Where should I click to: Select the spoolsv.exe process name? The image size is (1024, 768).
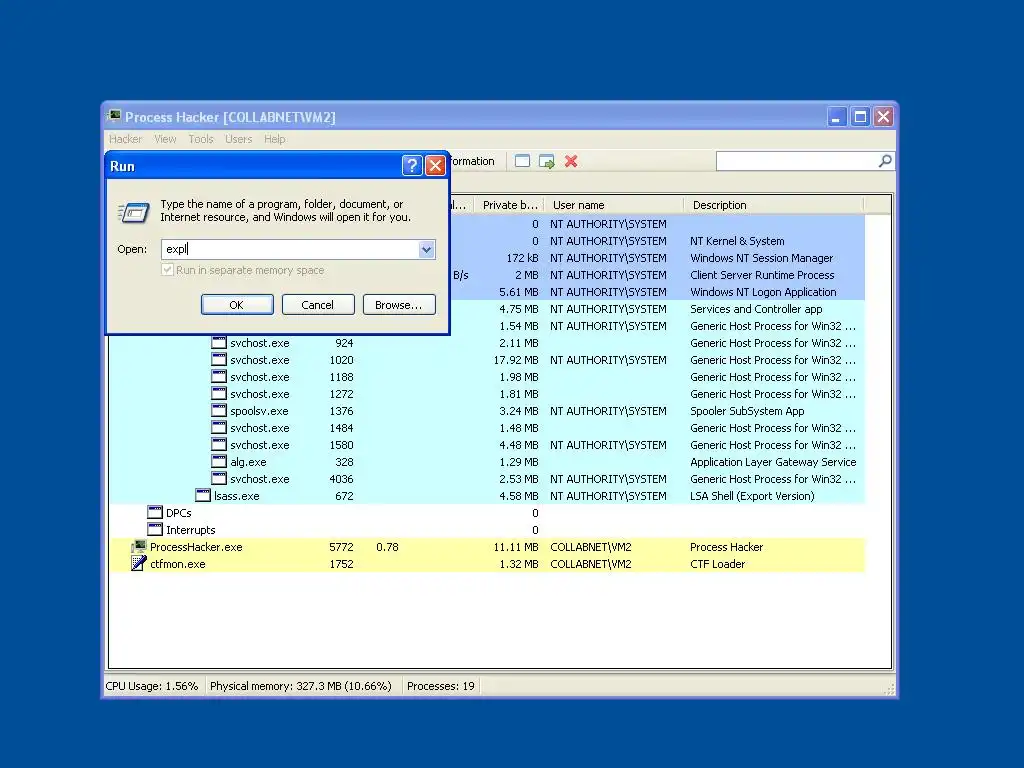259,411
